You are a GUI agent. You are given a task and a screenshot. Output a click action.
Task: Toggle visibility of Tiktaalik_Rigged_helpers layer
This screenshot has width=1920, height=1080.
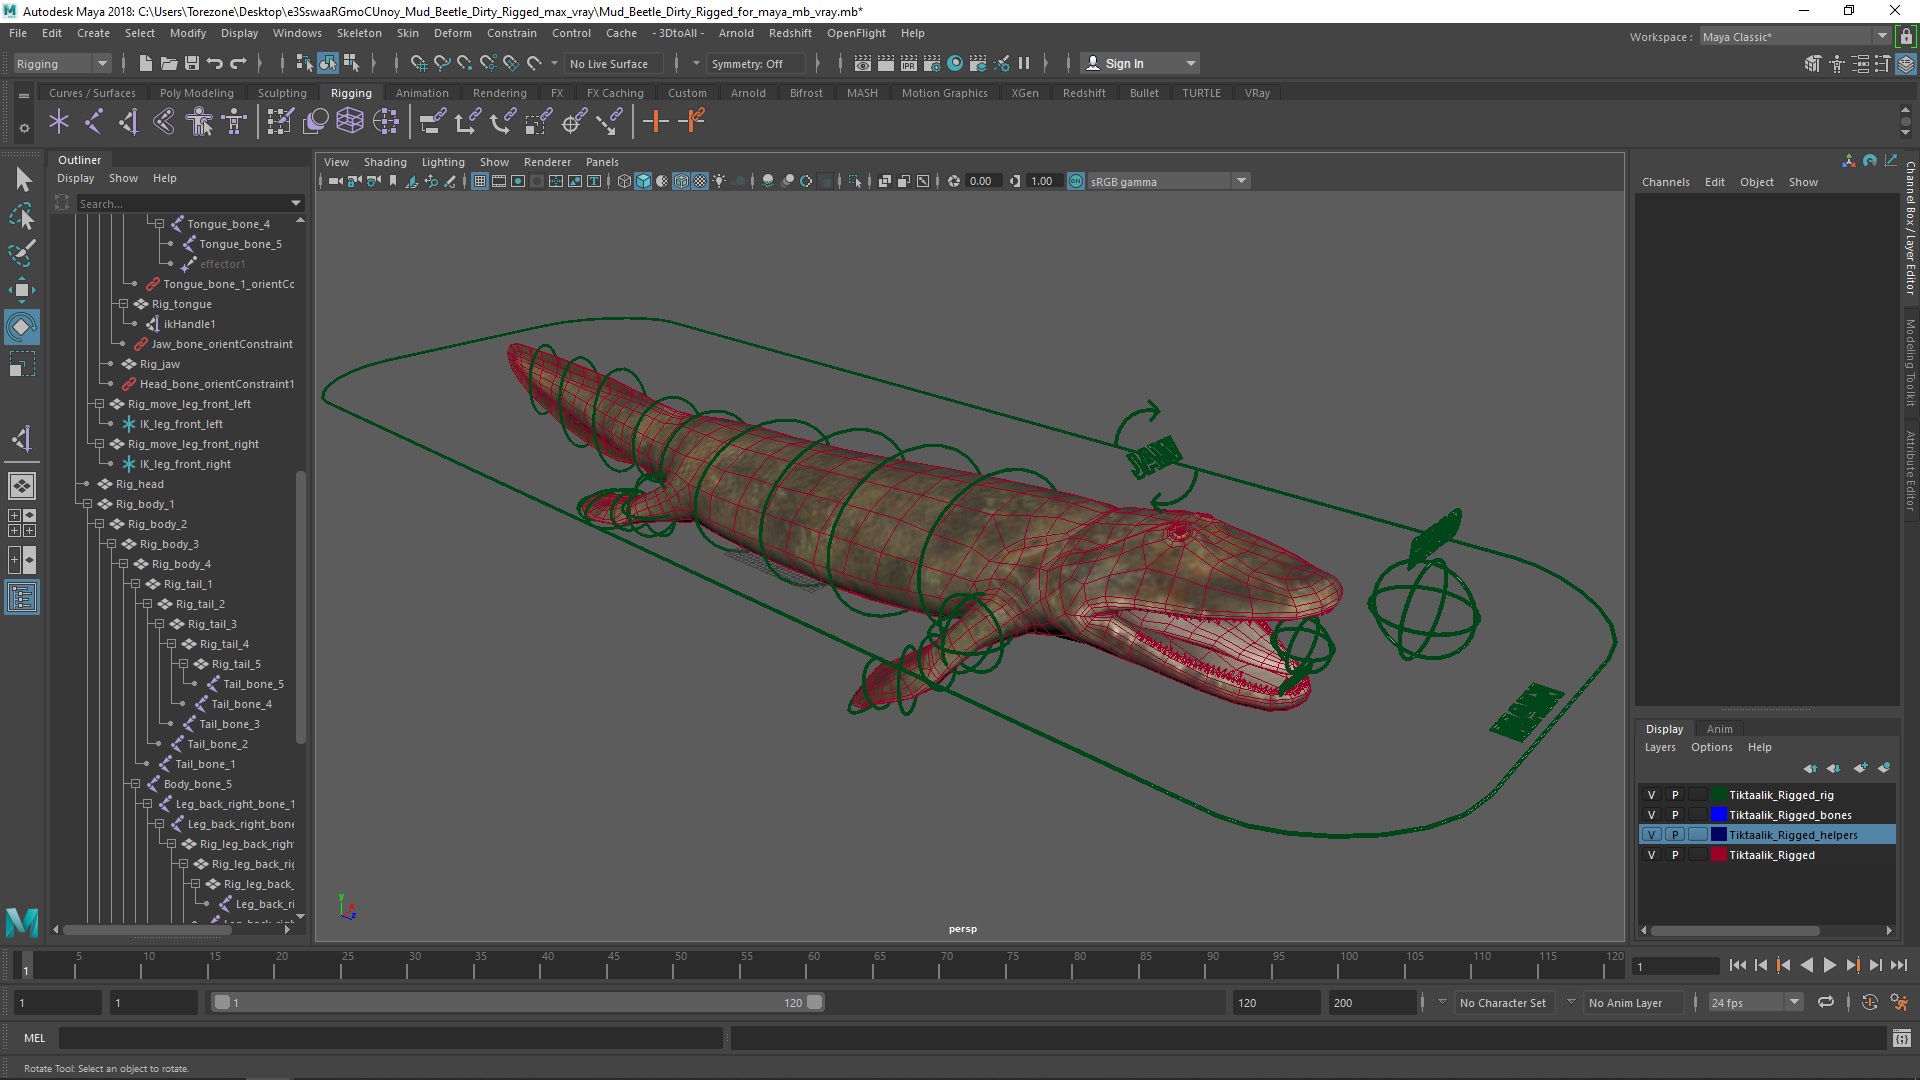[1651, 835]
